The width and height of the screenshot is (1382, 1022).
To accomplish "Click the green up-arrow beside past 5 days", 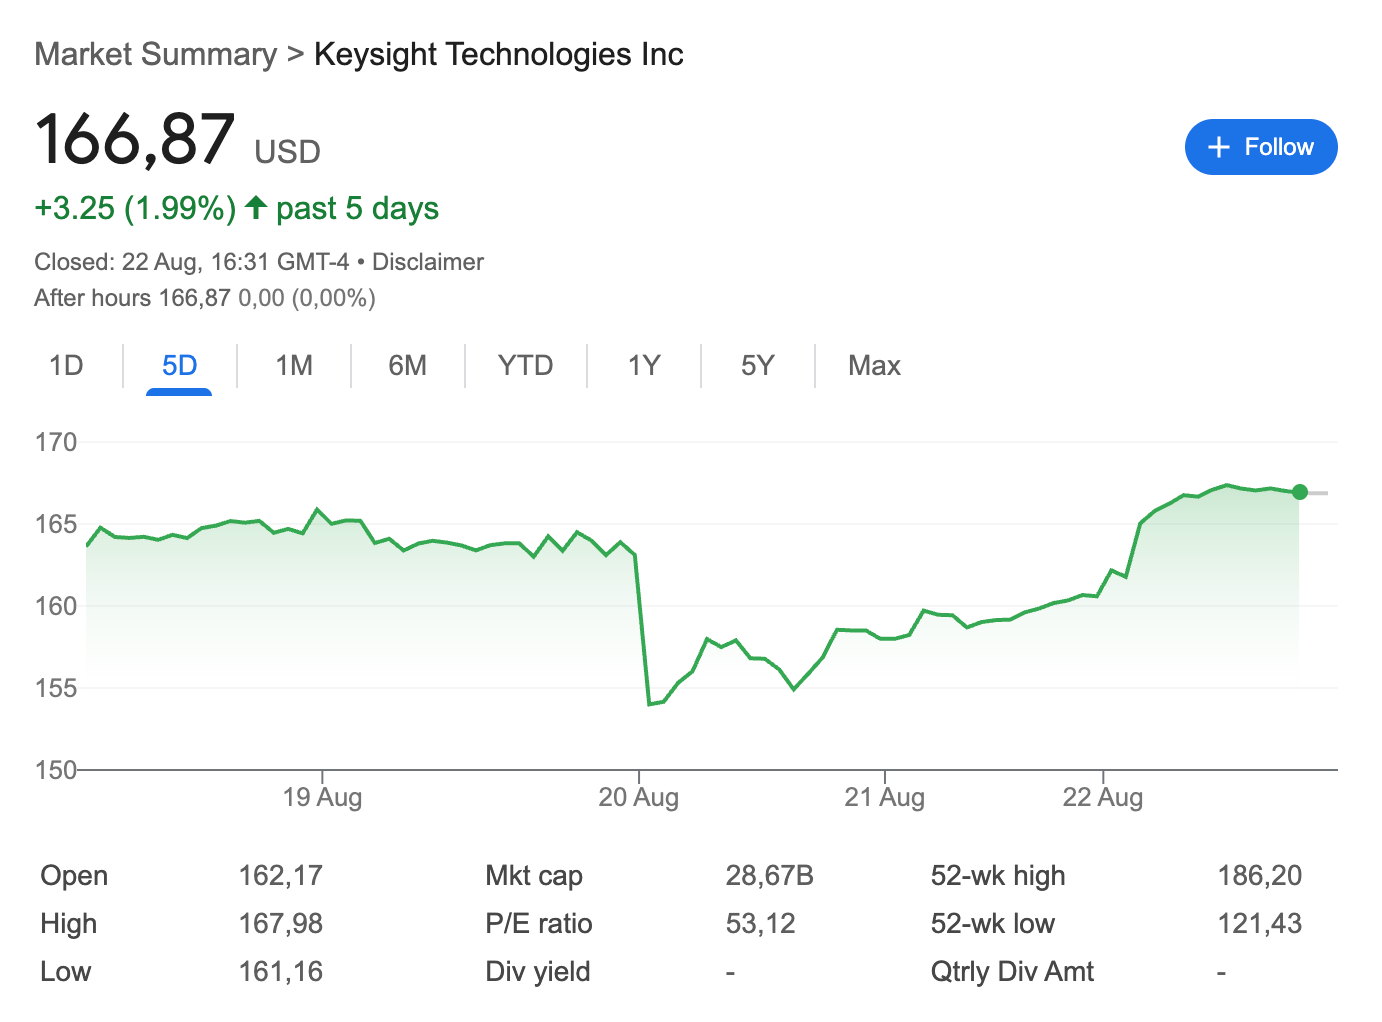I will tap(256, 207).
